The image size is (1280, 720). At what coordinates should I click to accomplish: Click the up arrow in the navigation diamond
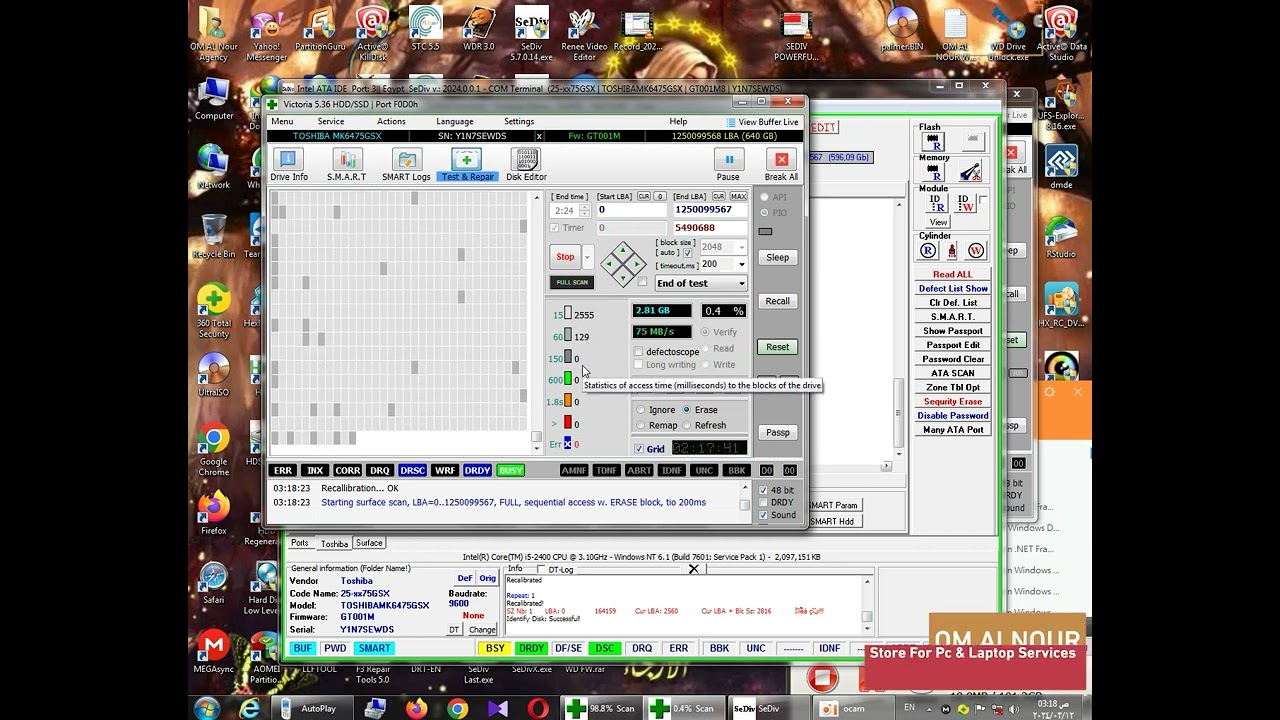(623, 249)
